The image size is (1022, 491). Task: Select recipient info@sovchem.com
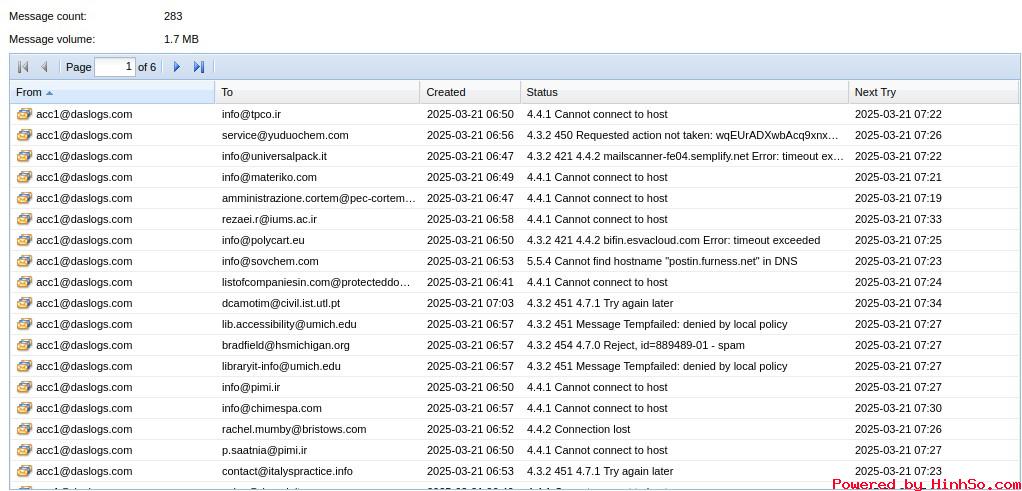[x=270, y=261]
